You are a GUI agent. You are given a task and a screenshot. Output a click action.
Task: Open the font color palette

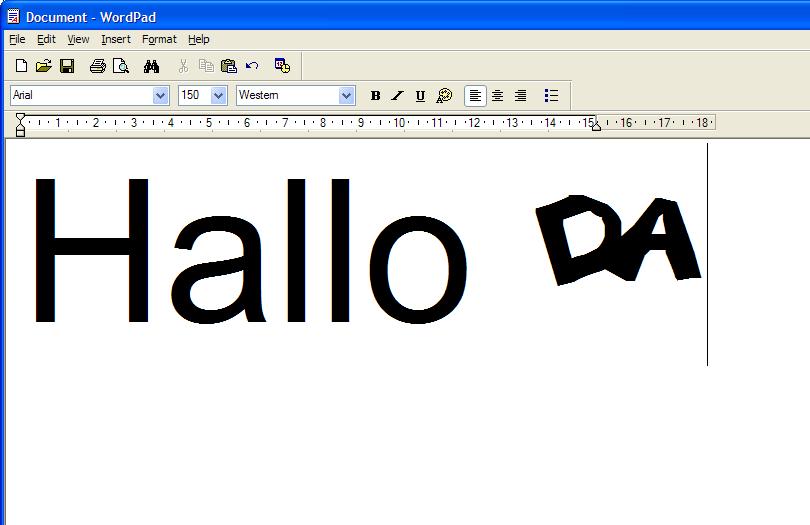(445, 96)
